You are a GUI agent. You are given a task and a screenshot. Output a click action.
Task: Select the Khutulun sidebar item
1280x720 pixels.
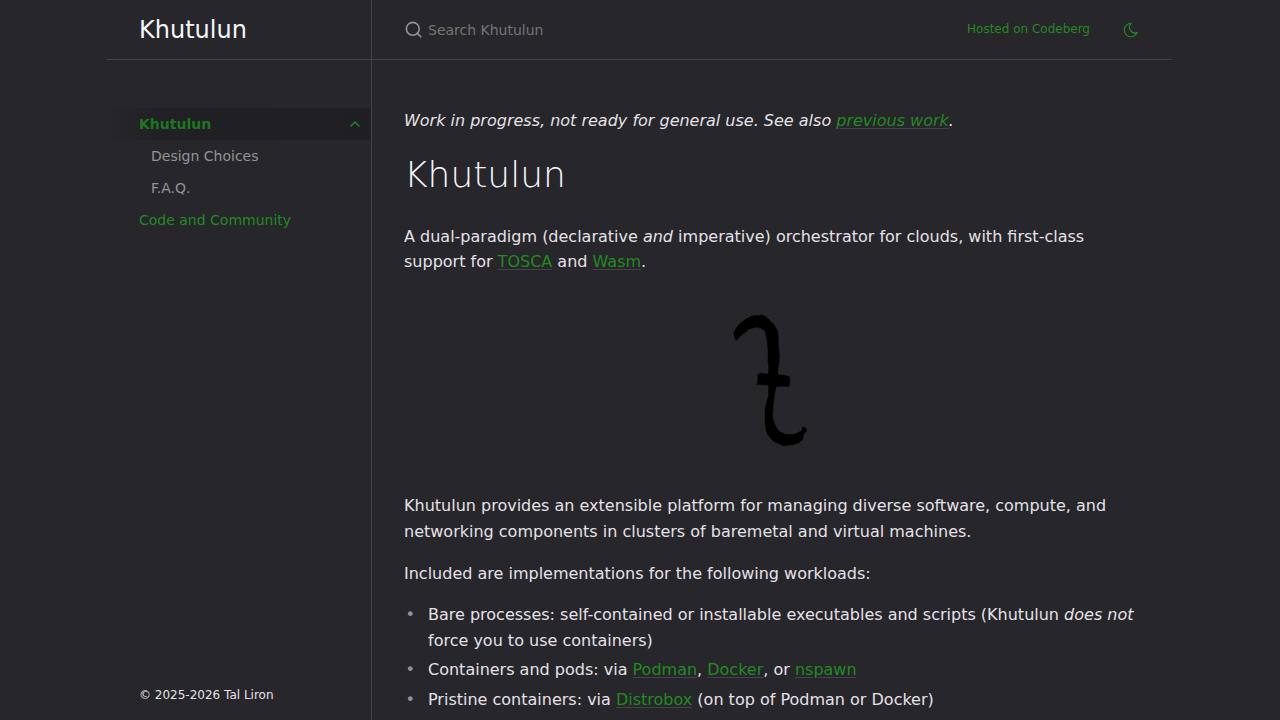(x=175, y=124)
